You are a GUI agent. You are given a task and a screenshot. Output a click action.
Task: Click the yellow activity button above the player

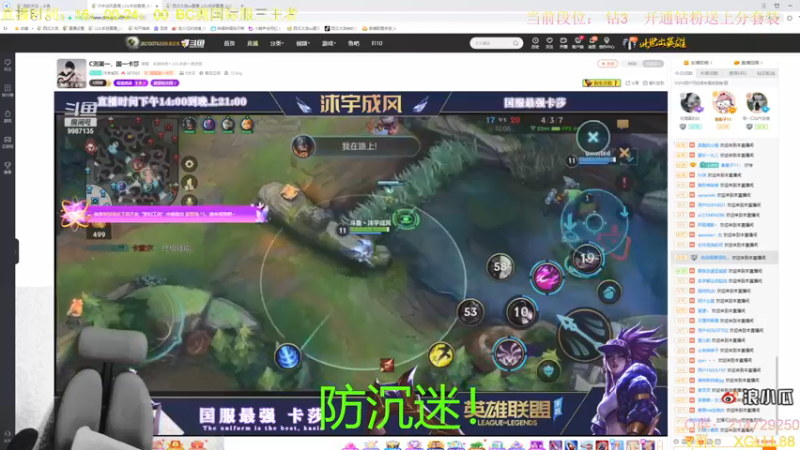point(602,83)
